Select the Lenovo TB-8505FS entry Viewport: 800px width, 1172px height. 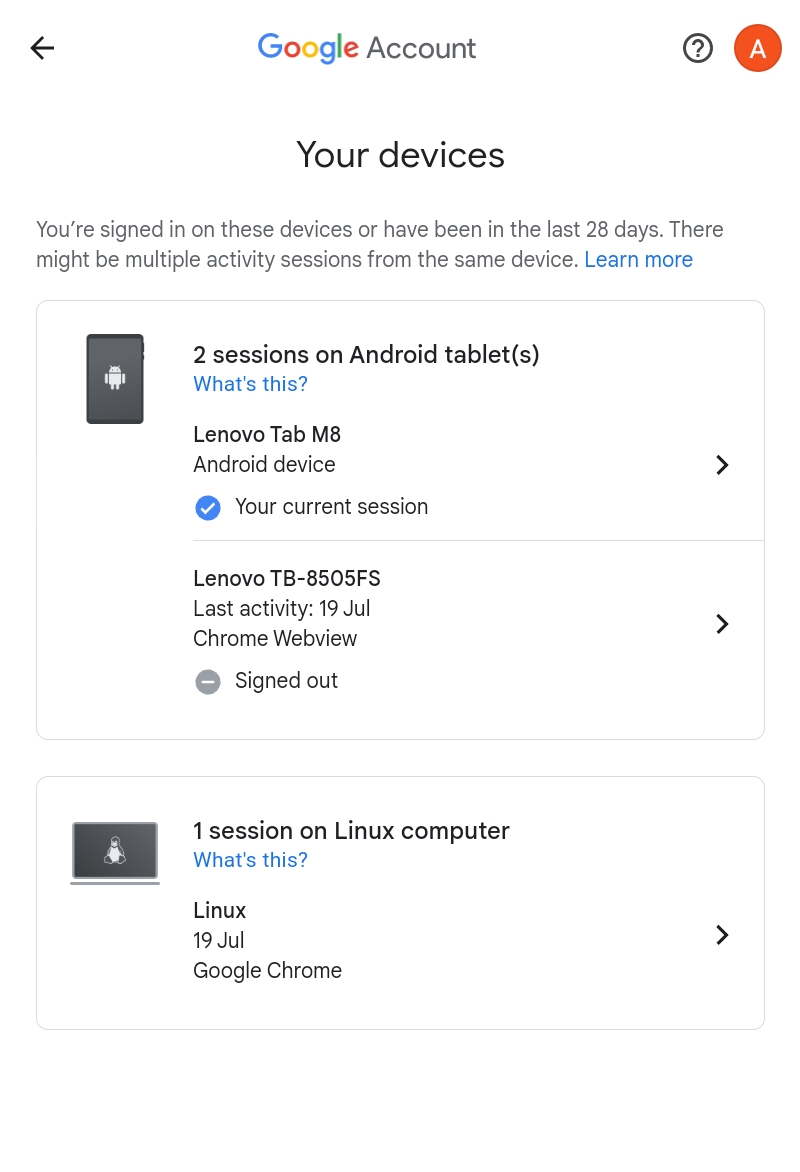coord(287,579)
